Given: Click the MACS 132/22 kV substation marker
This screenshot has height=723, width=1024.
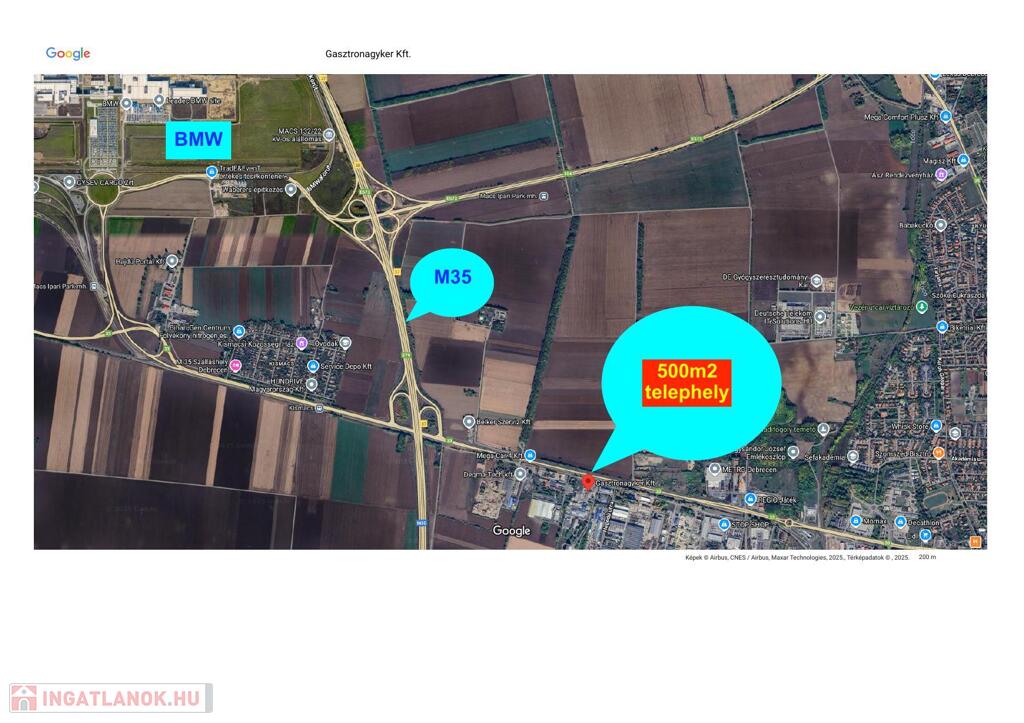Looking at the screenshot, I should [328, 135].
